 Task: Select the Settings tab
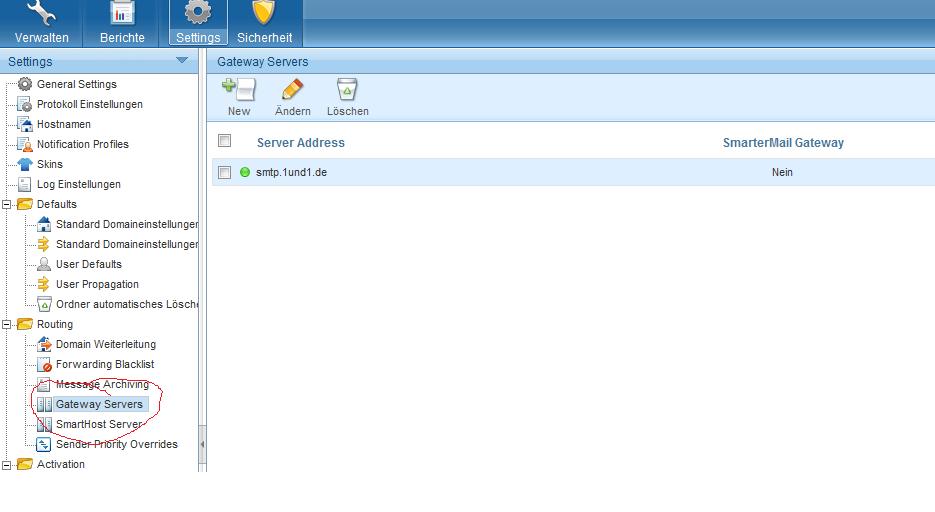click(x=198, y=23)
